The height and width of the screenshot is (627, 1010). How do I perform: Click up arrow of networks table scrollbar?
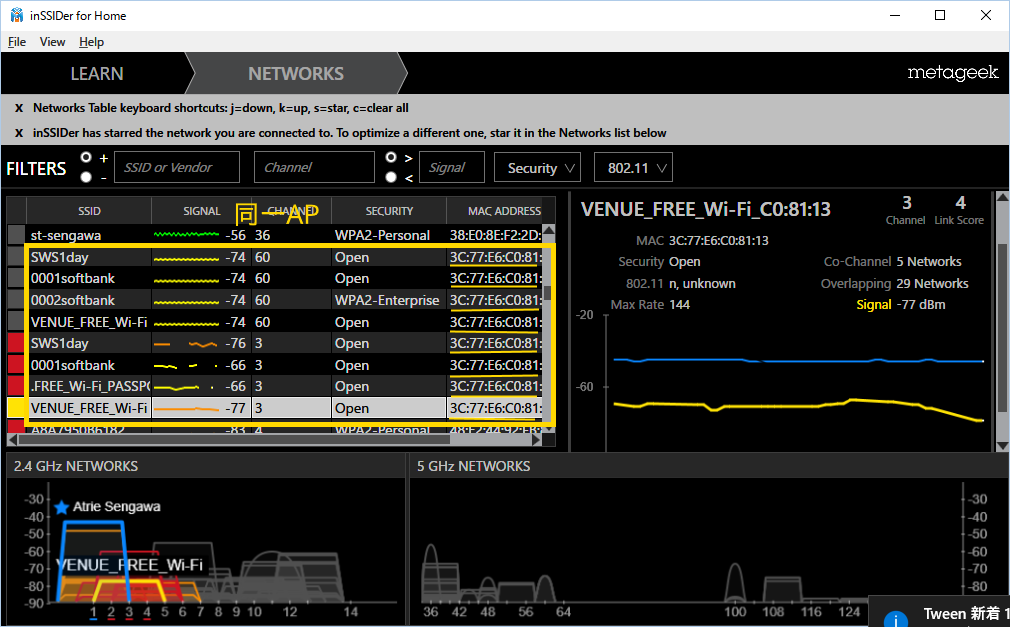click(549, 230)
